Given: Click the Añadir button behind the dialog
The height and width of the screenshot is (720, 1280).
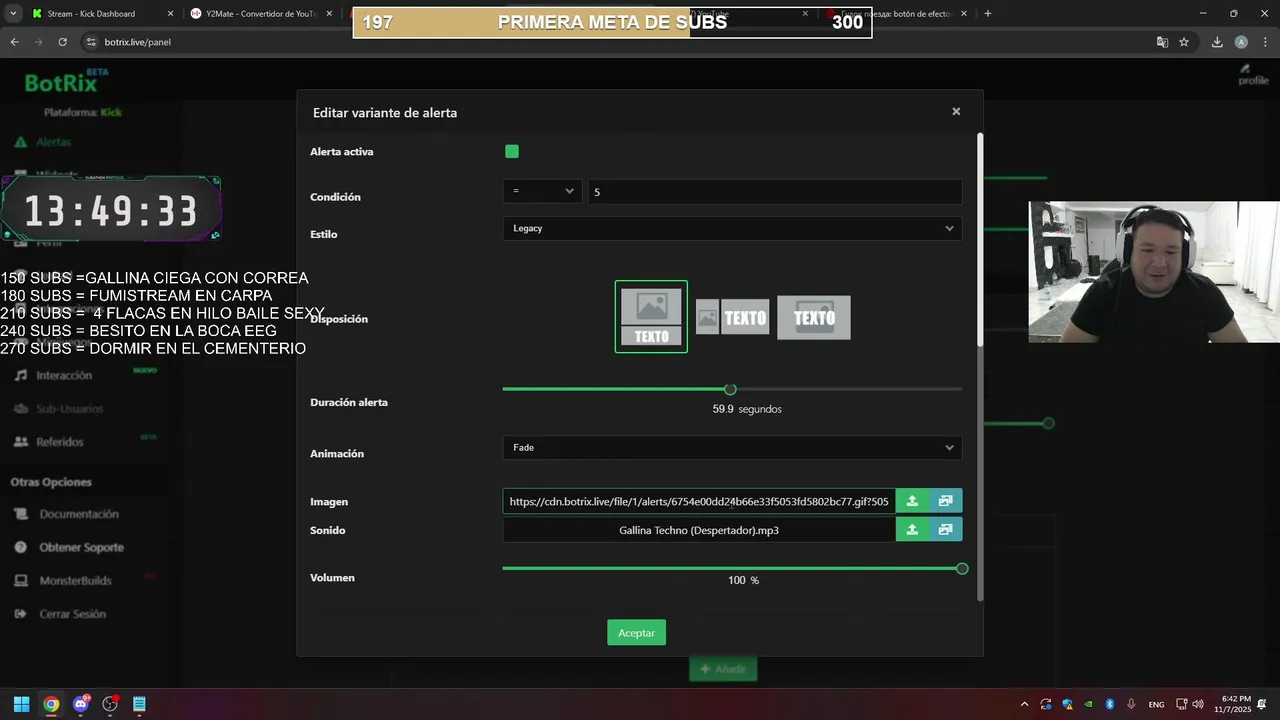Looking at the screenshot, I should [x=723, y=669].
